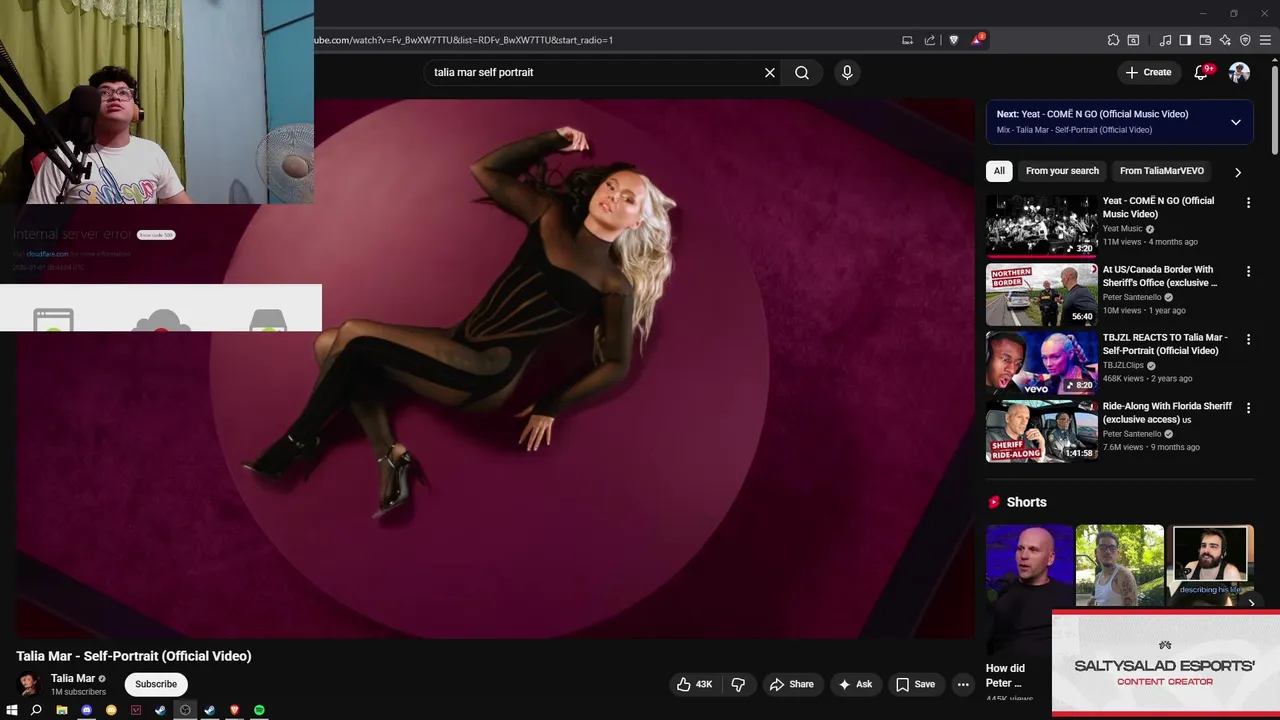
Task: Click the Shorts section heading
Action: [1026, 502]
